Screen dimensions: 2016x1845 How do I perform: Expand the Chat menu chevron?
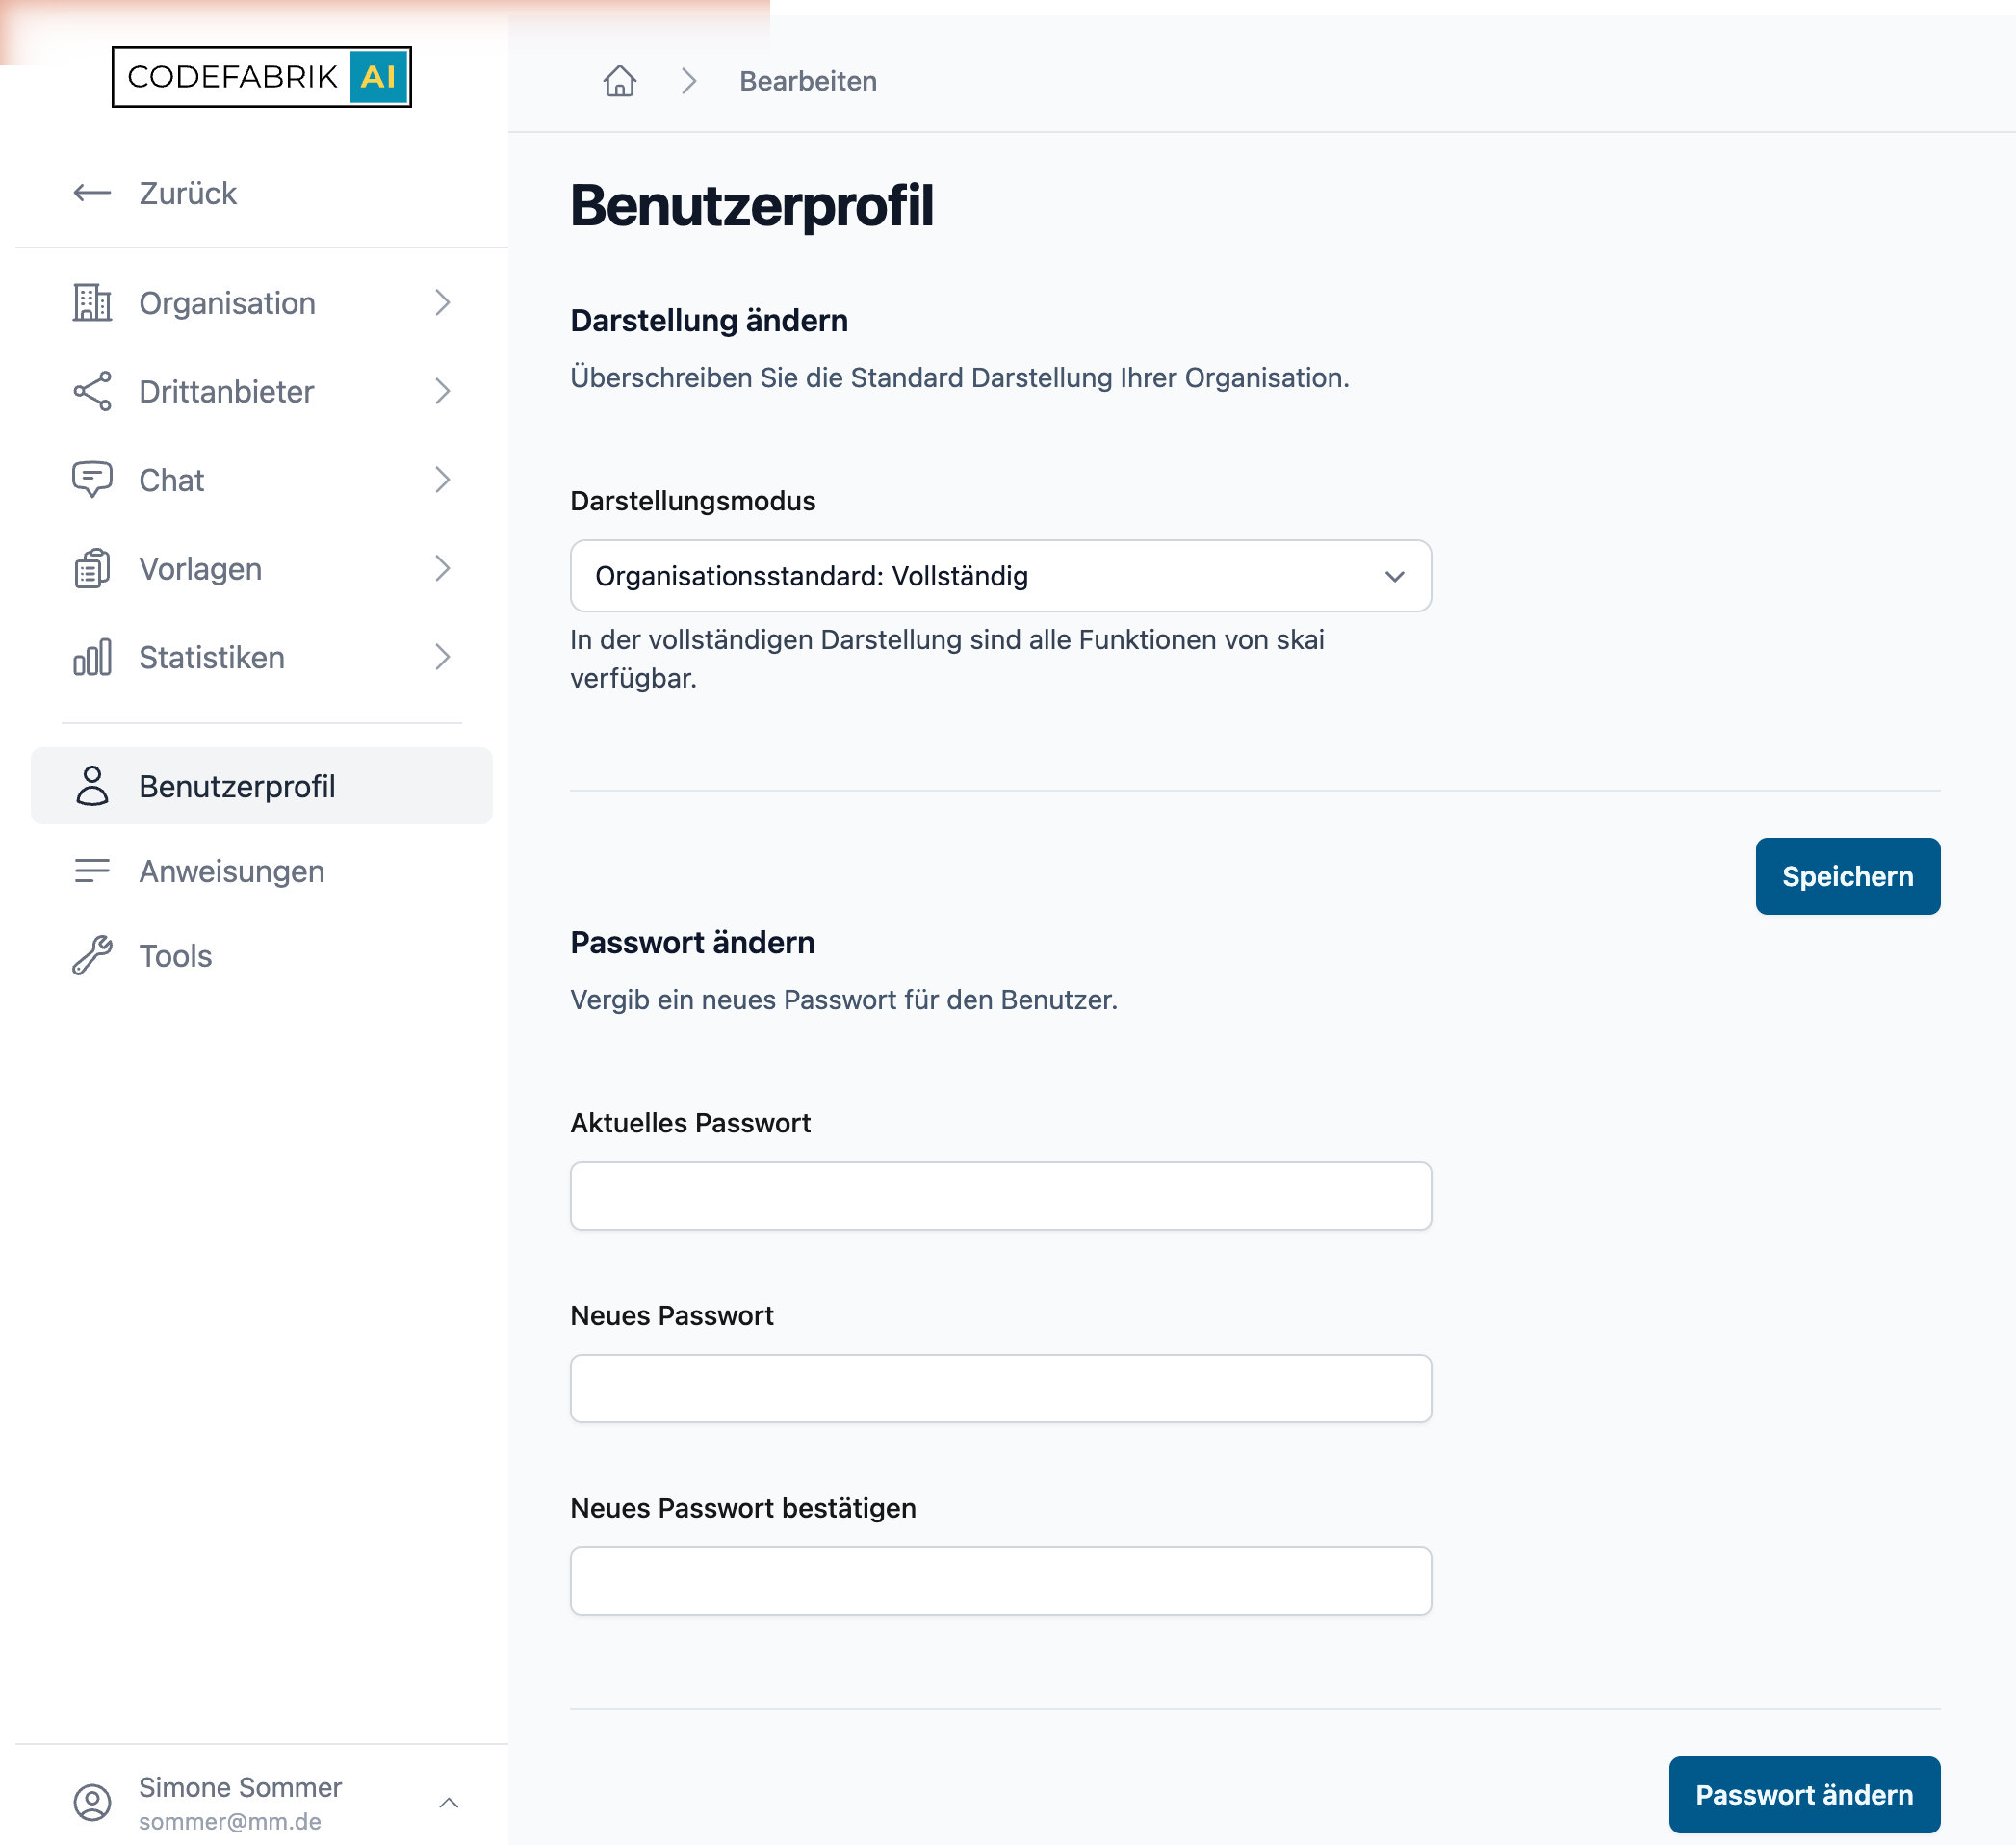(x=442, y=480)
